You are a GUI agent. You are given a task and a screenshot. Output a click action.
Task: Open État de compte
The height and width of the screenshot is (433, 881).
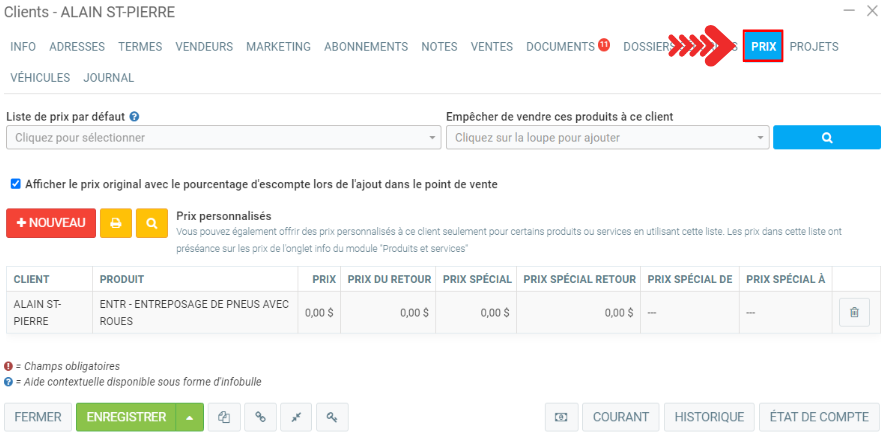(x=818, y=417)
